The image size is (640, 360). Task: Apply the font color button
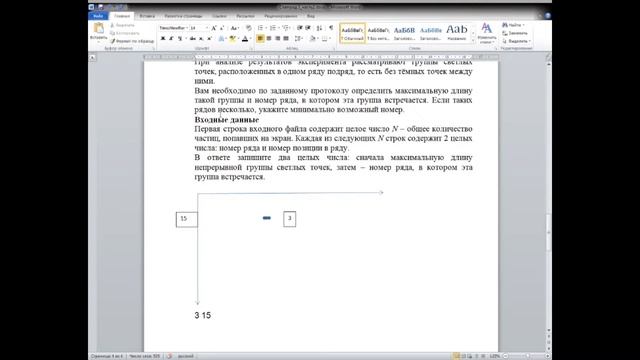pos(245,39)
